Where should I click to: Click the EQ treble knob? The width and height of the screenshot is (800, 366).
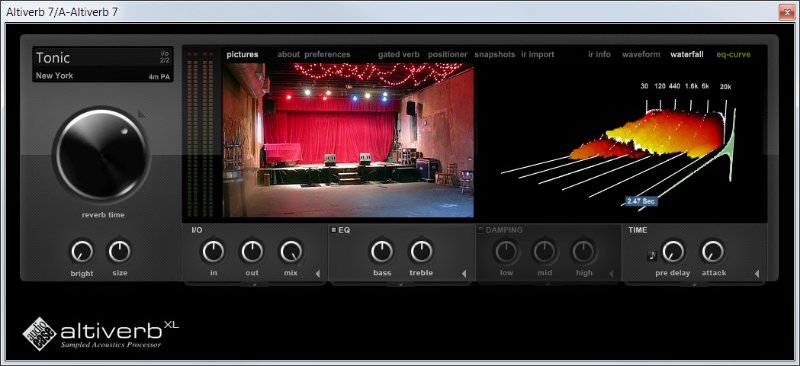(x=421, y=252)
